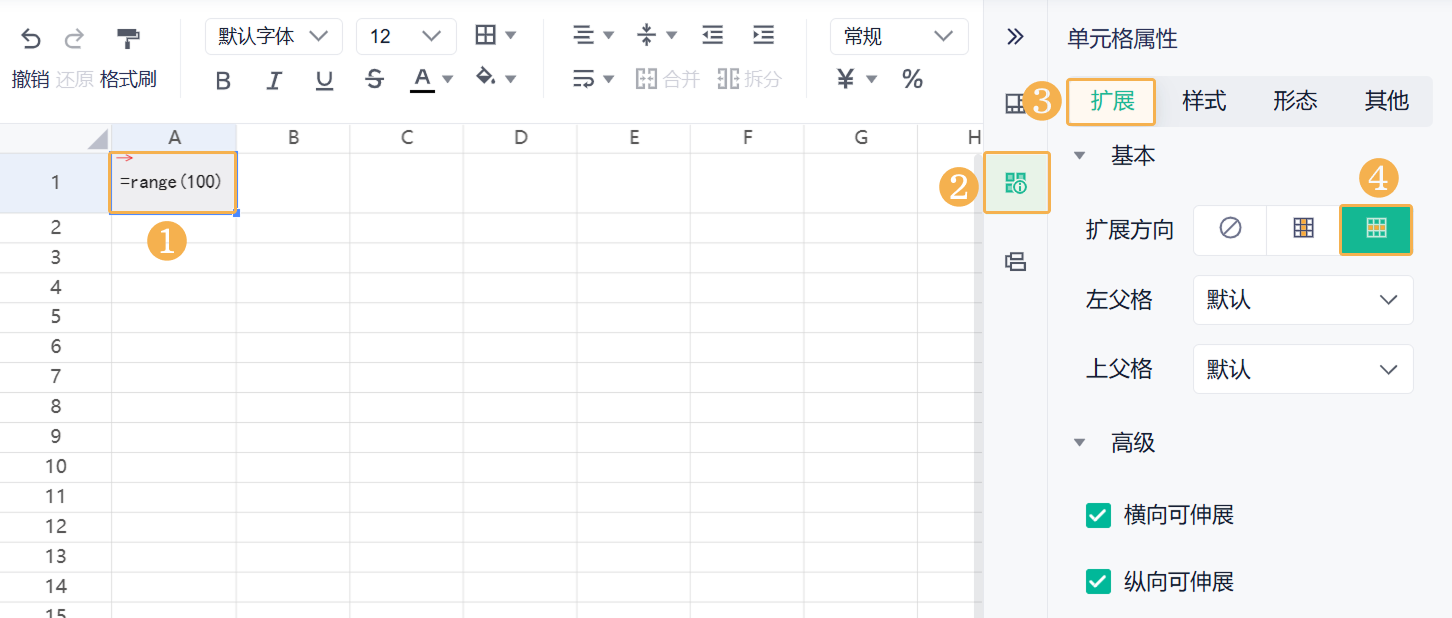This screenshot has height=618, width=1452.
Task: Collapse the 高级 section
Action: [x=1080, y=442]
